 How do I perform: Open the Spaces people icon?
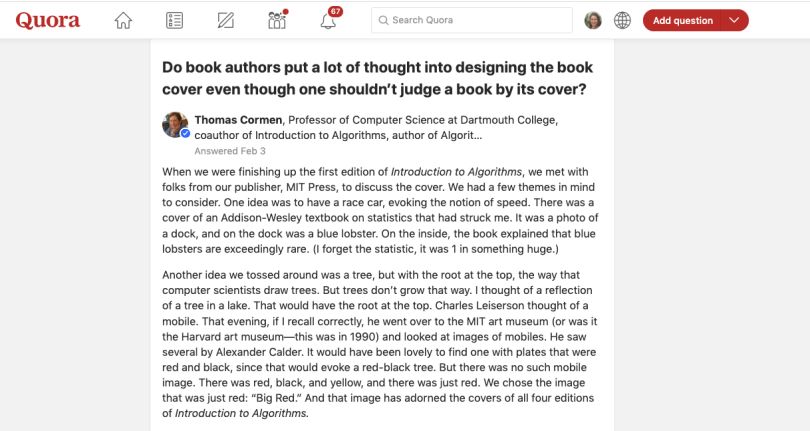(277, 21)
